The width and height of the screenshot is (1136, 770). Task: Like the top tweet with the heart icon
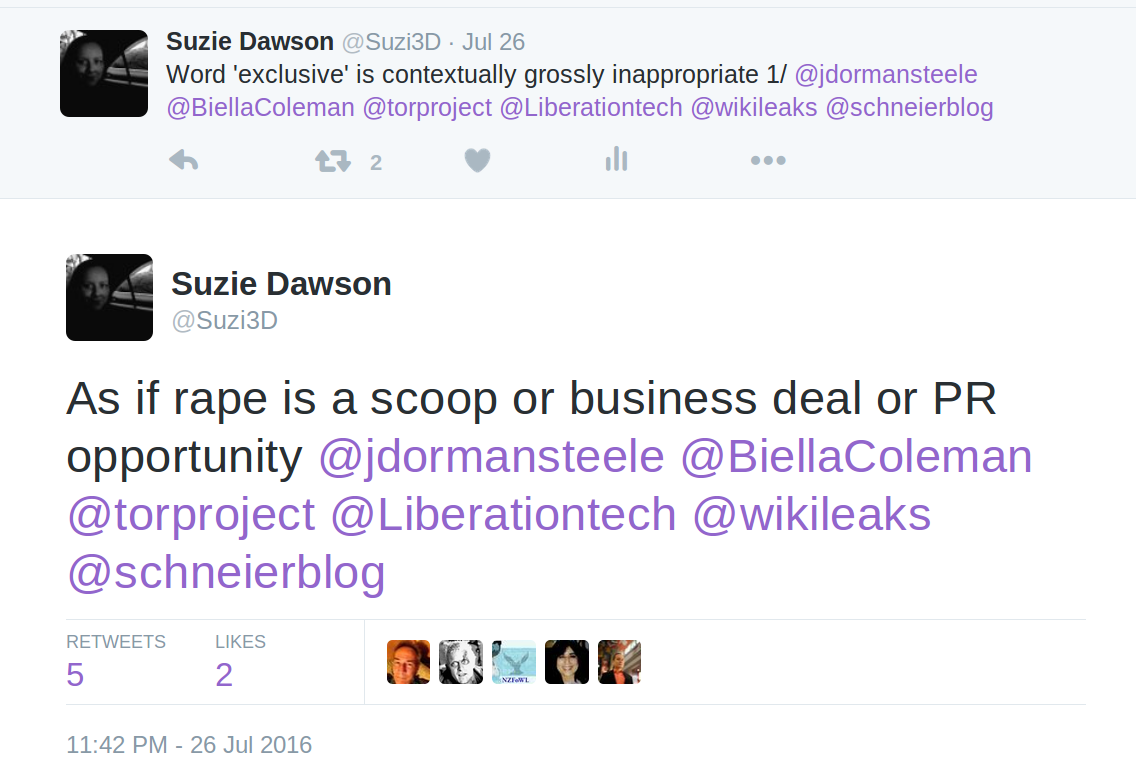coord(477,160)
